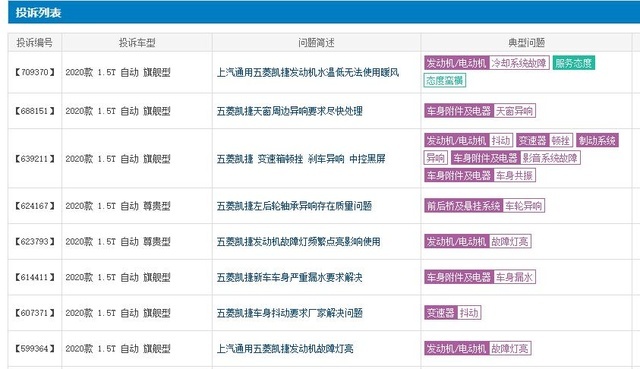Screen dimensions: 640x369
Task: Select 变速器 tag in row 607371
Action: point(440,313)
